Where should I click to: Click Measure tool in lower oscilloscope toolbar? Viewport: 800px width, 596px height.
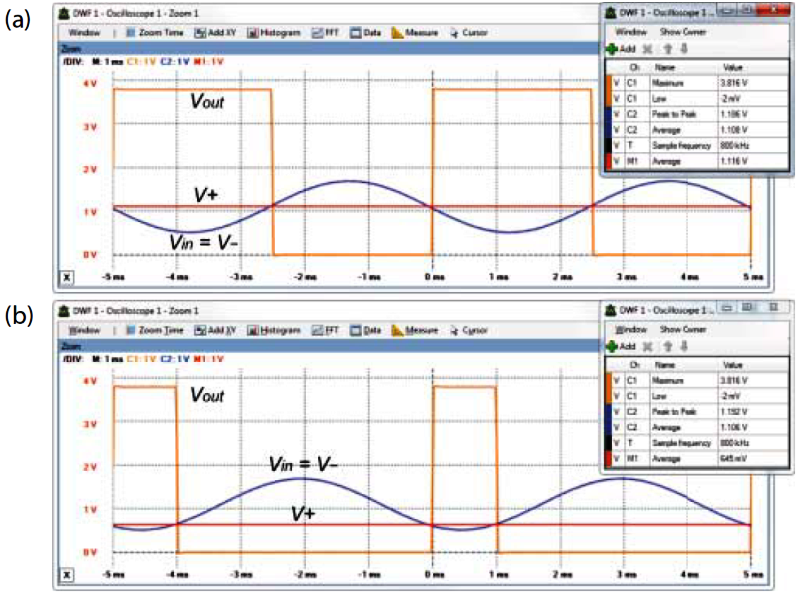point(414,328)
